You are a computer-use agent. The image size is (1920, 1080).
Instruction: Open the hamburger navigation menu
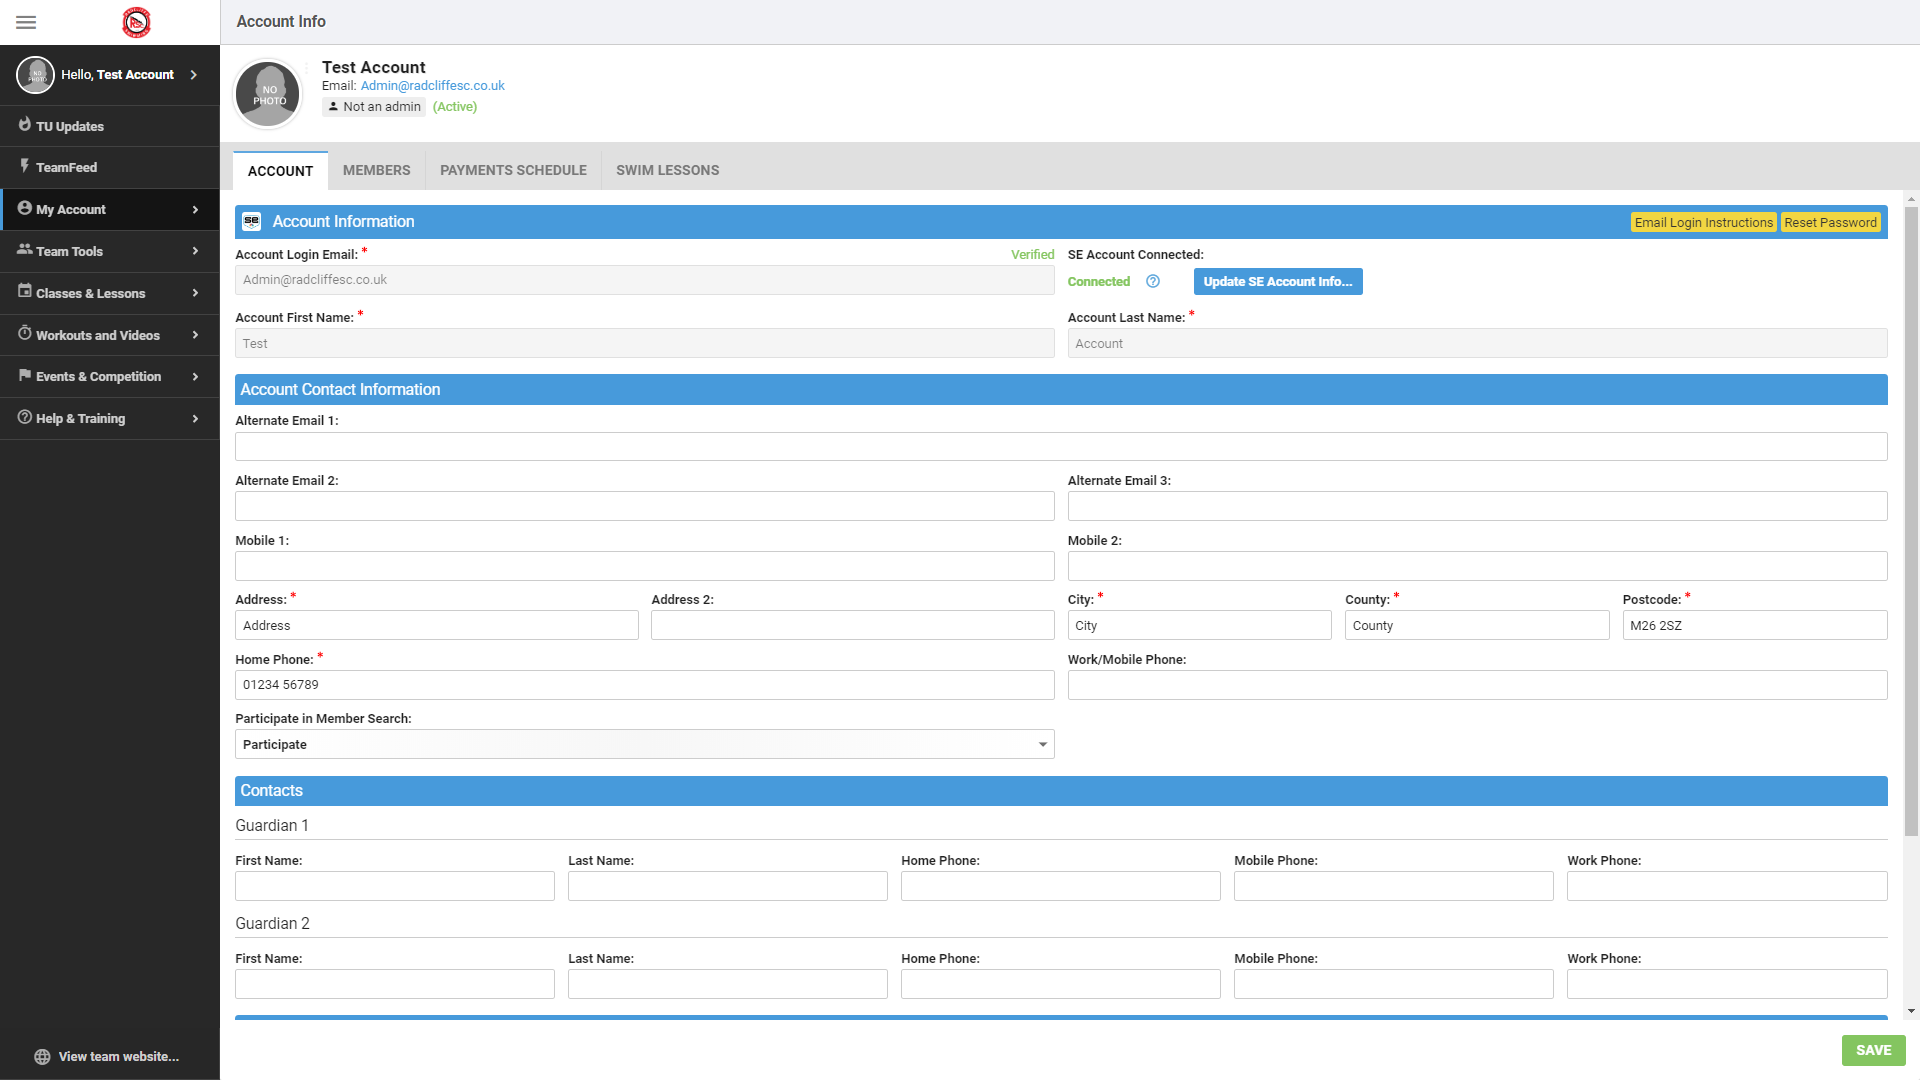click(26, 22)
